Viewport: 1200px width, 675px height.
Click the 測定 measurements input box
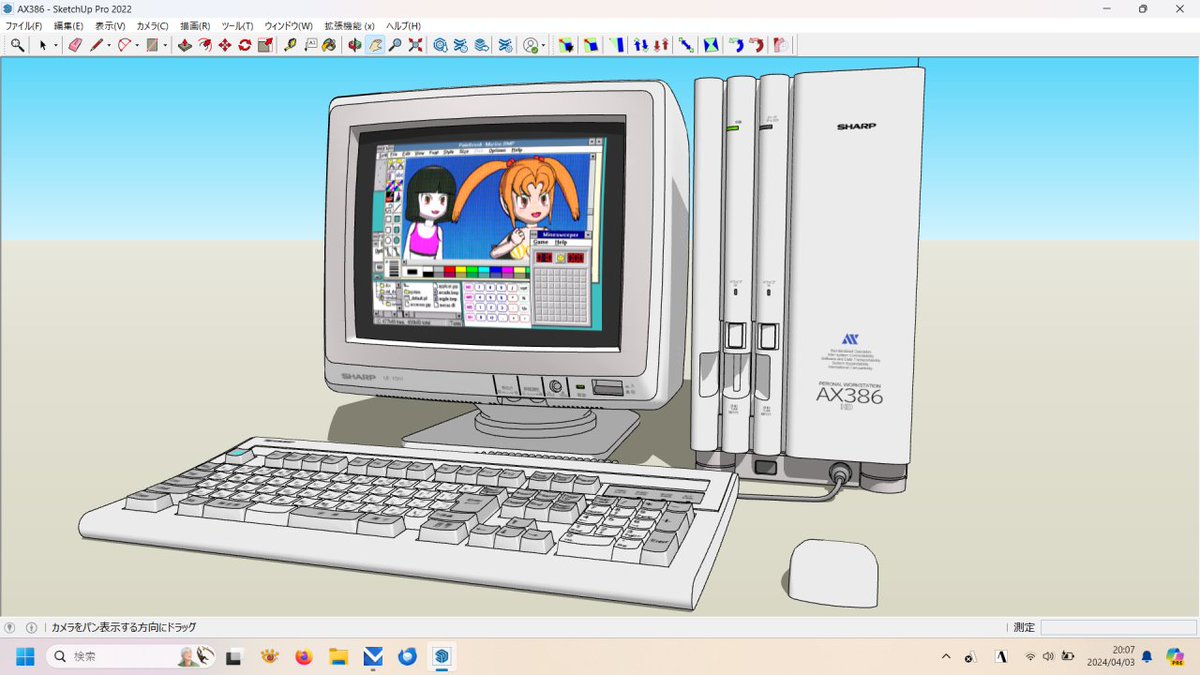1117,628
